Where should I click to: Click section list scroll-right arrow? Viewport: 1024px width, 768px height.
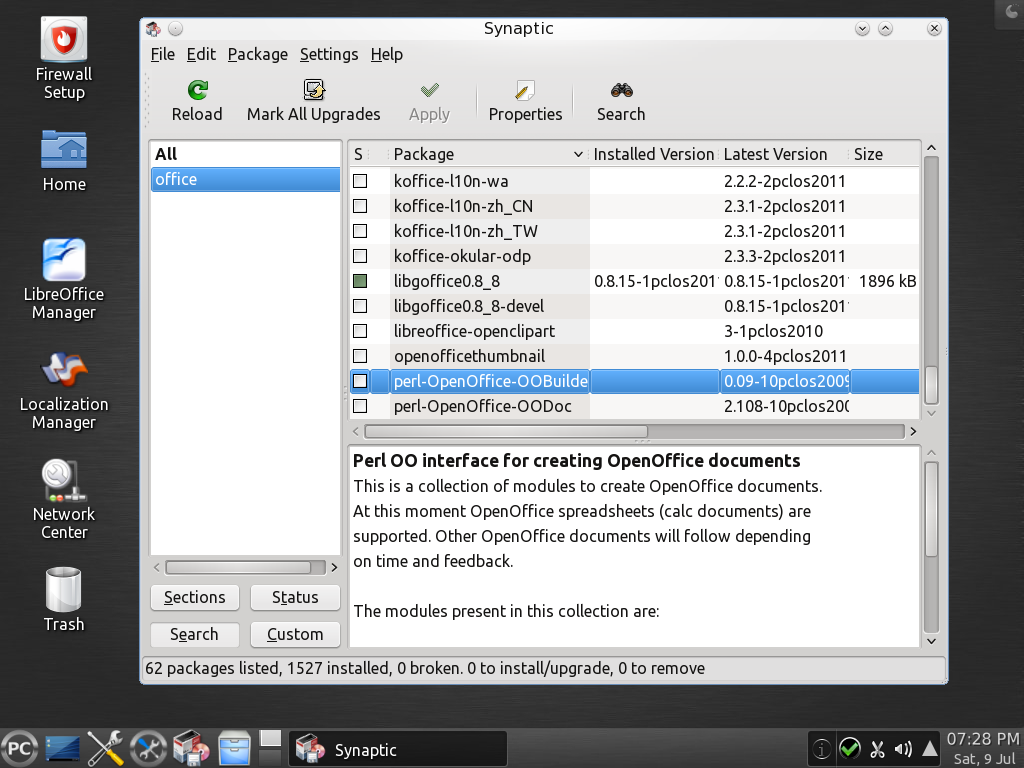click(334, 568)
